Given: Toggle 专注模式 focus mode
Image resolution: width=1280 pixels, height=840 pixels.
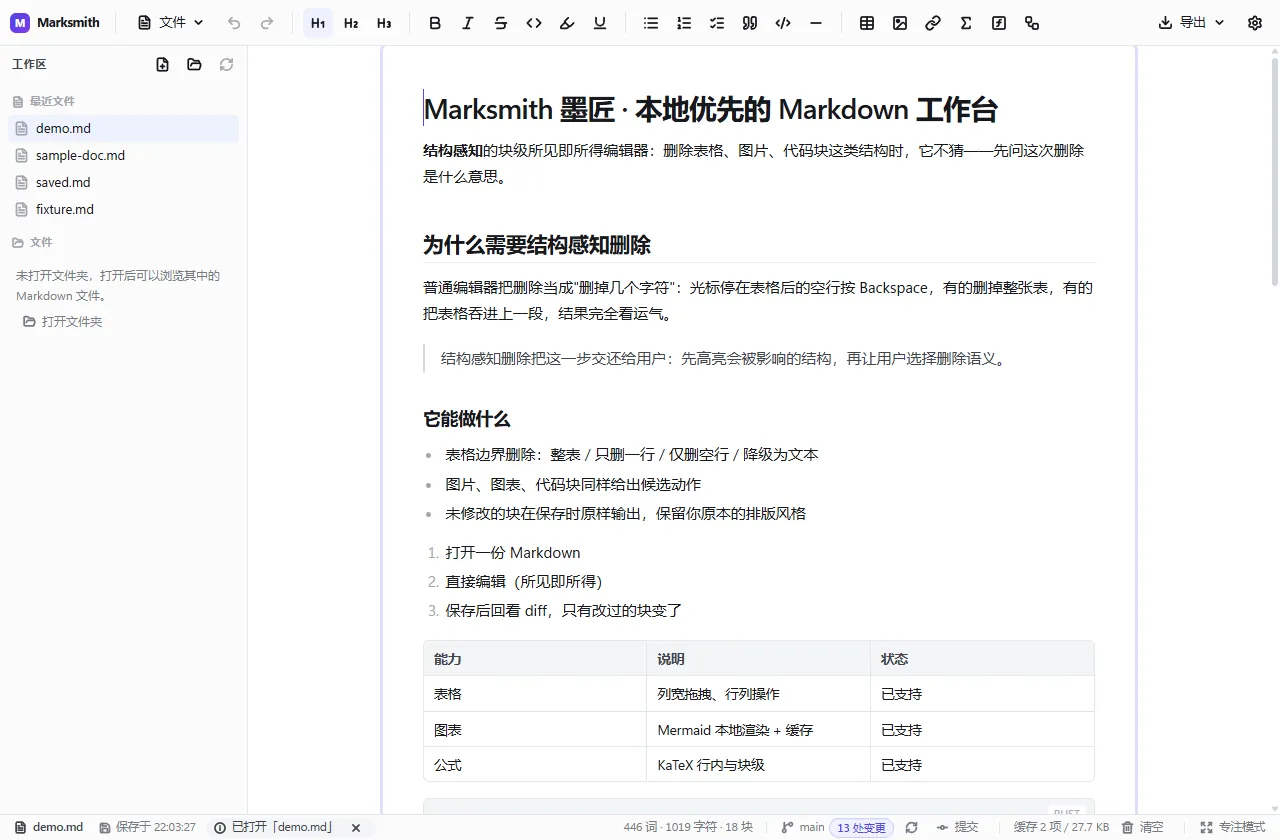Looking at the screenshot, I should click(x=1233, y=828).
